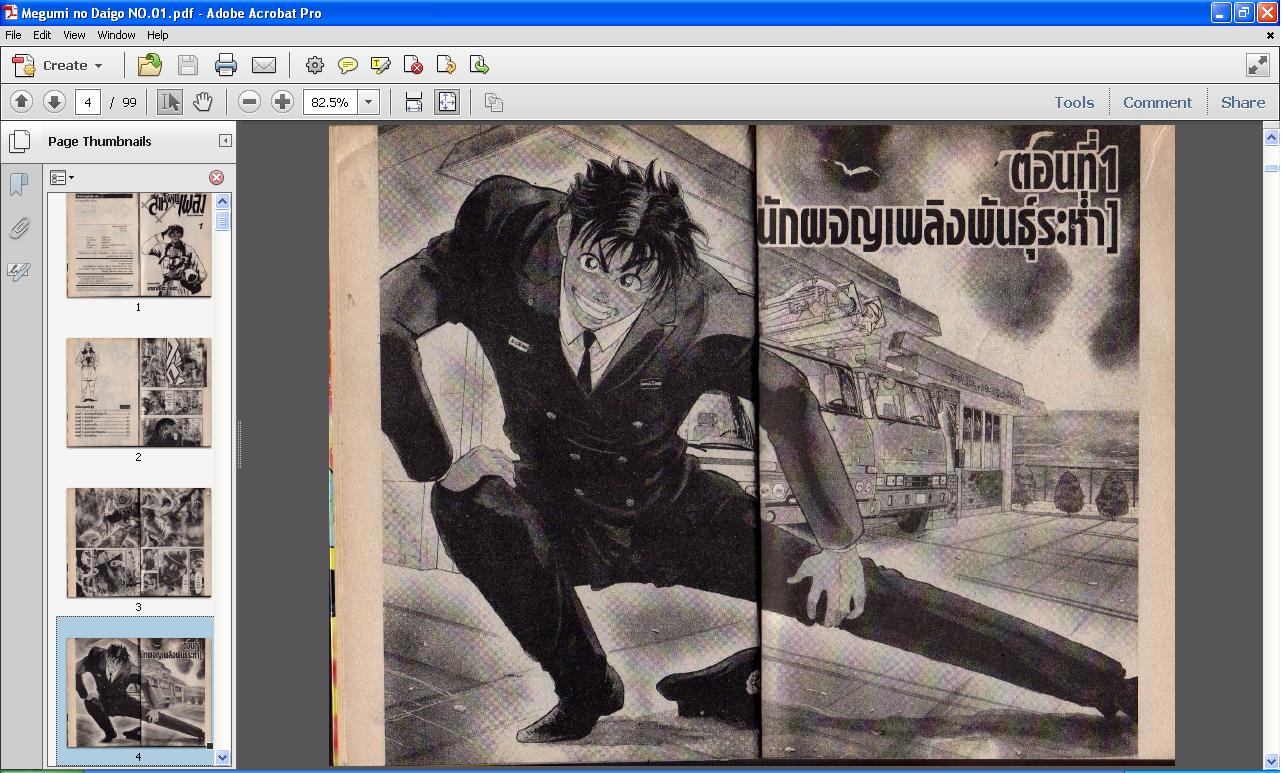Click the document vertical scrollbar handle
The width and height of the screenshot is (1282, 773).
[1271, 167]
